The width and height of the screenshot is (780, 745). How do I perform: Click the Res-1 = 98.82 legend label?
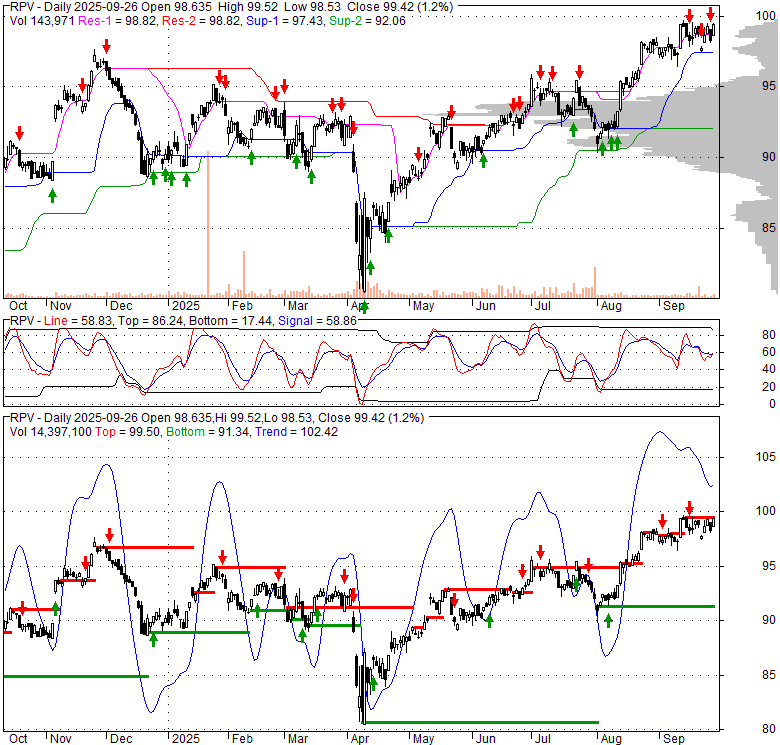(x=117, y=21)
